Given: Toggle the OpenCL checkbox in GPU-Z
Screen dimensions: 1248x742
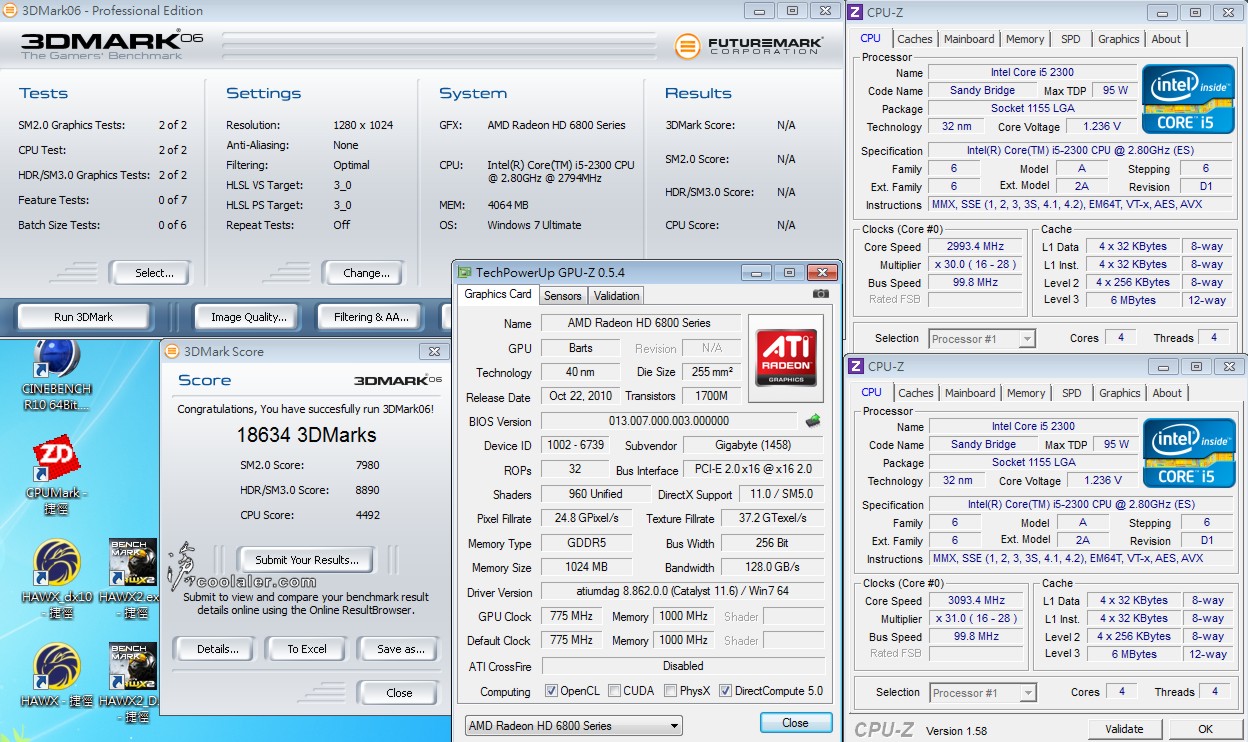Looking at the screenshot, I should (x=552, y=691).
